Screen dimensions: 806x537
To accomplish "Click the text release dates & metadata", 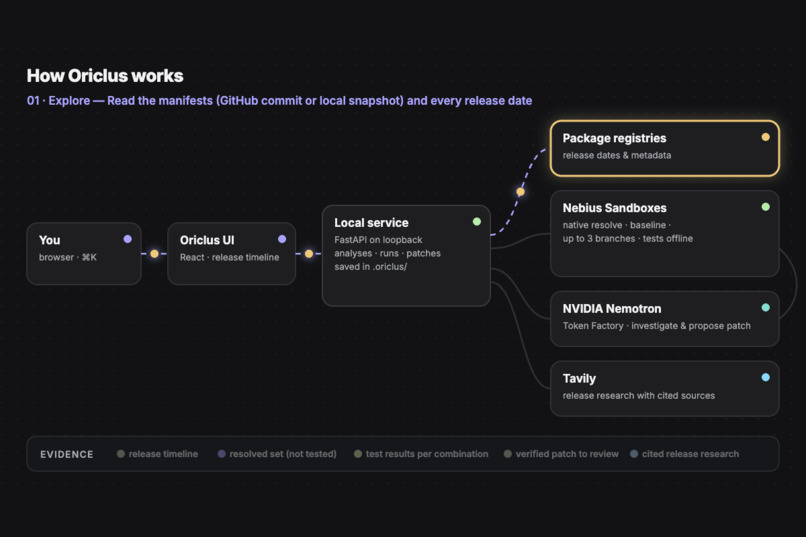I will (617, 155).
